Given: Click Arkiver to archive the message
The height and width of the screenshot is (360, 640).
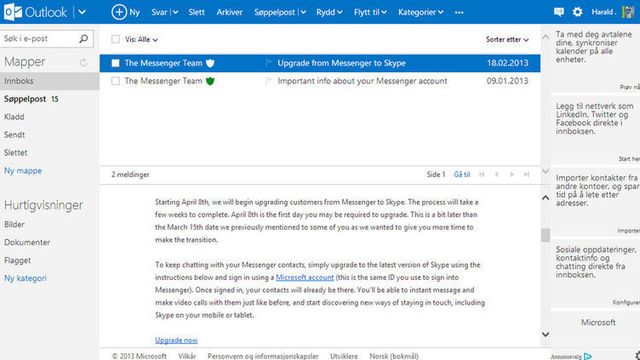Looking at the screenshot, I should tap(229, 12).
